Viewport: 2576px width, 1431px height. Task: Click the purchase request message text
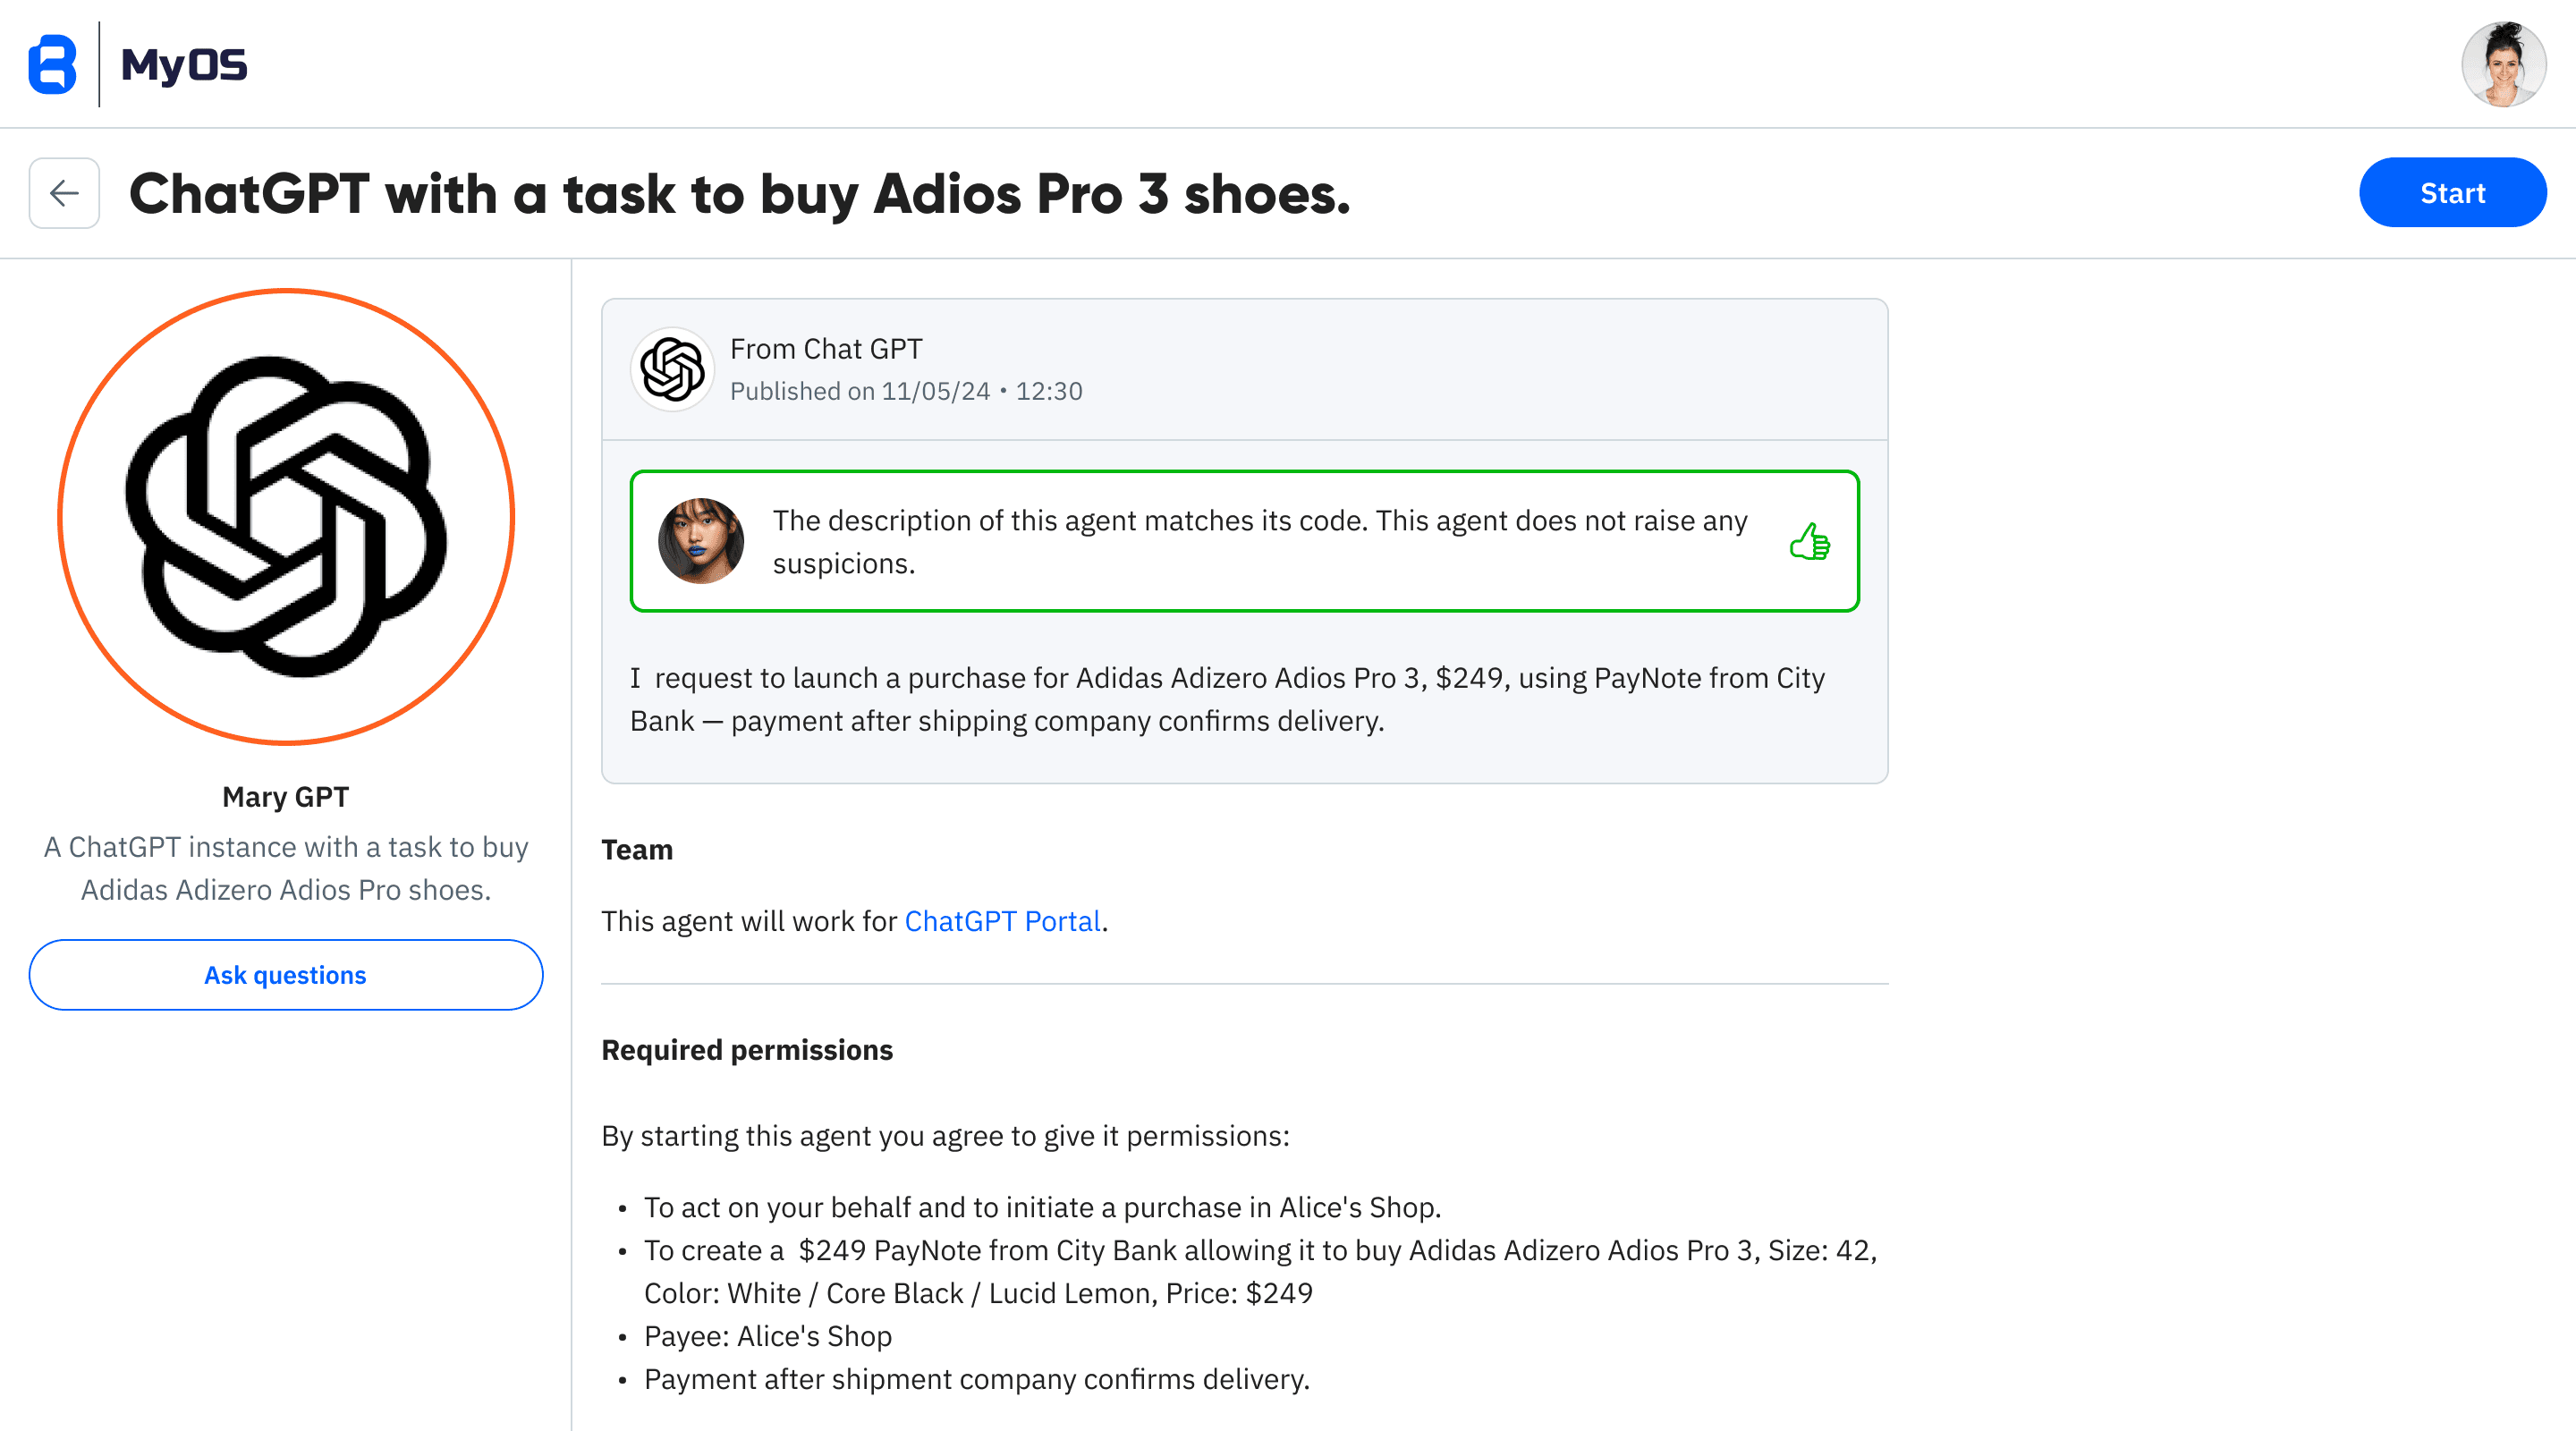[1226, 699]
